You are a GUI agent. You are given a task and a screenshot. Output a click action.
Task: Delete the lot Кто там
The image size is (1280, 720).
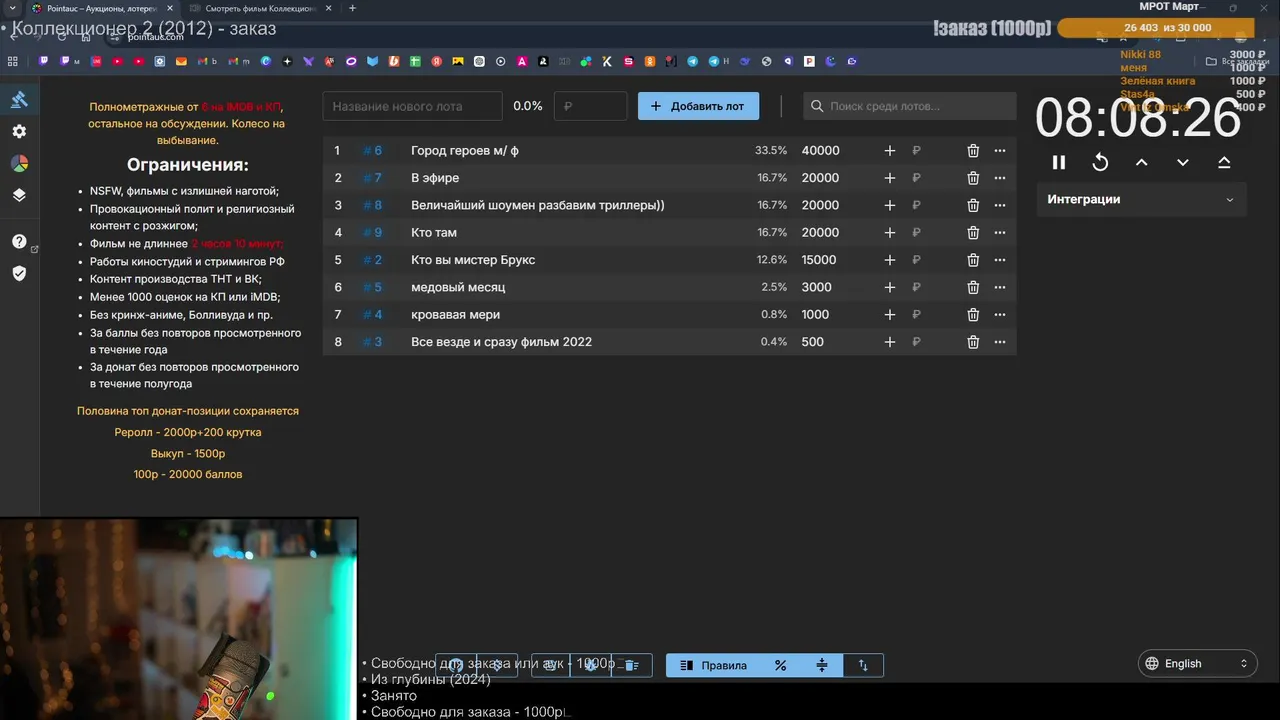click(973, 233)
